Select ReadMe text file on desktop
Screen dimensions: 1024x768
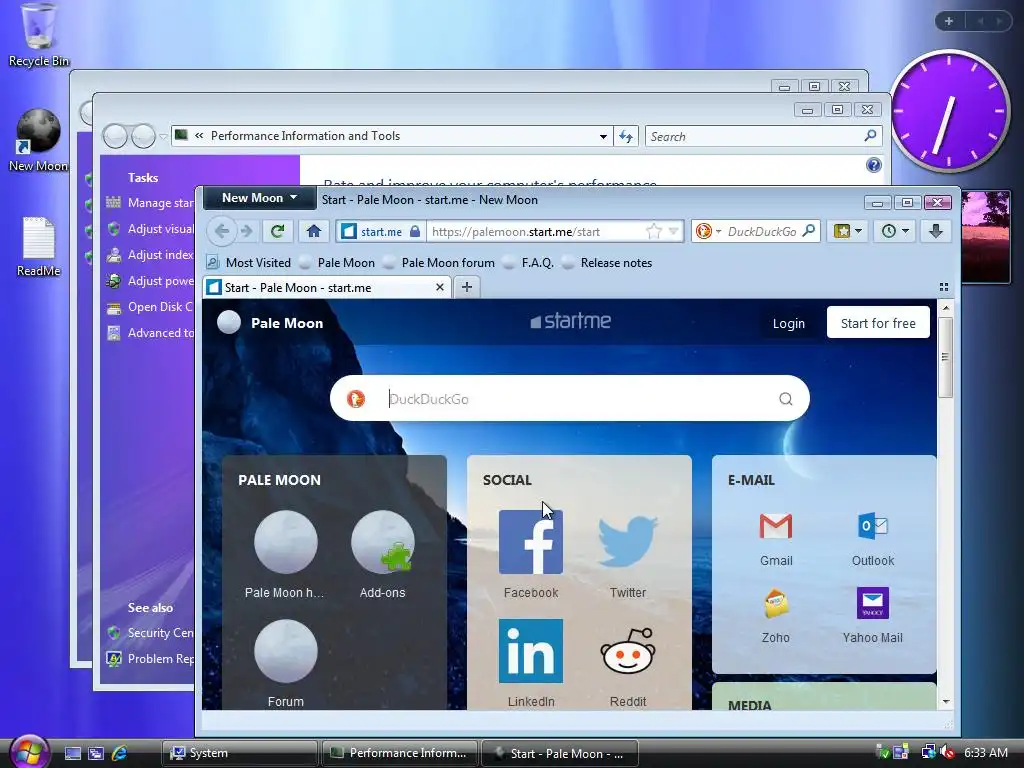39,246
